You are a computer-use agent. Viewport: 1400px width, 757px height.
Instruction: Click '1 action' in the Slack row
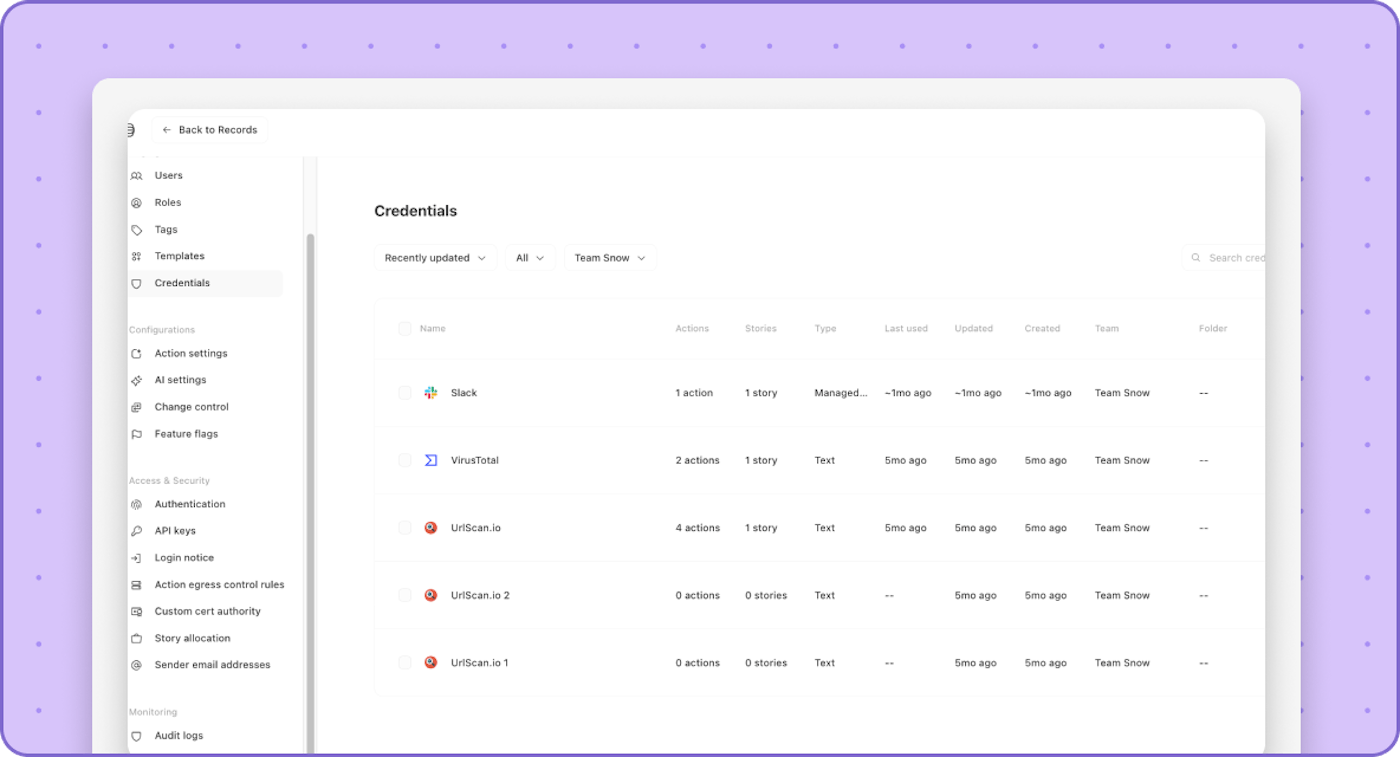tap(694, 393)
